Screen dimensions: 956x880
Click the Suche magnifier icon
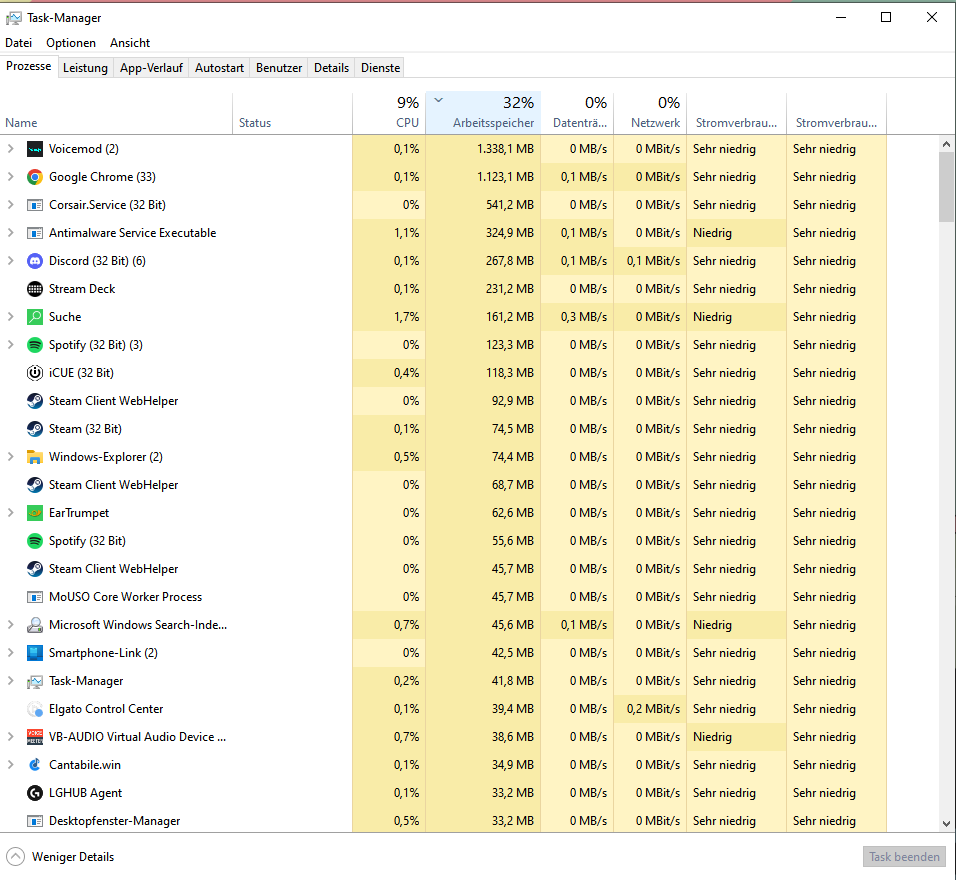click(x=35, y=317)
